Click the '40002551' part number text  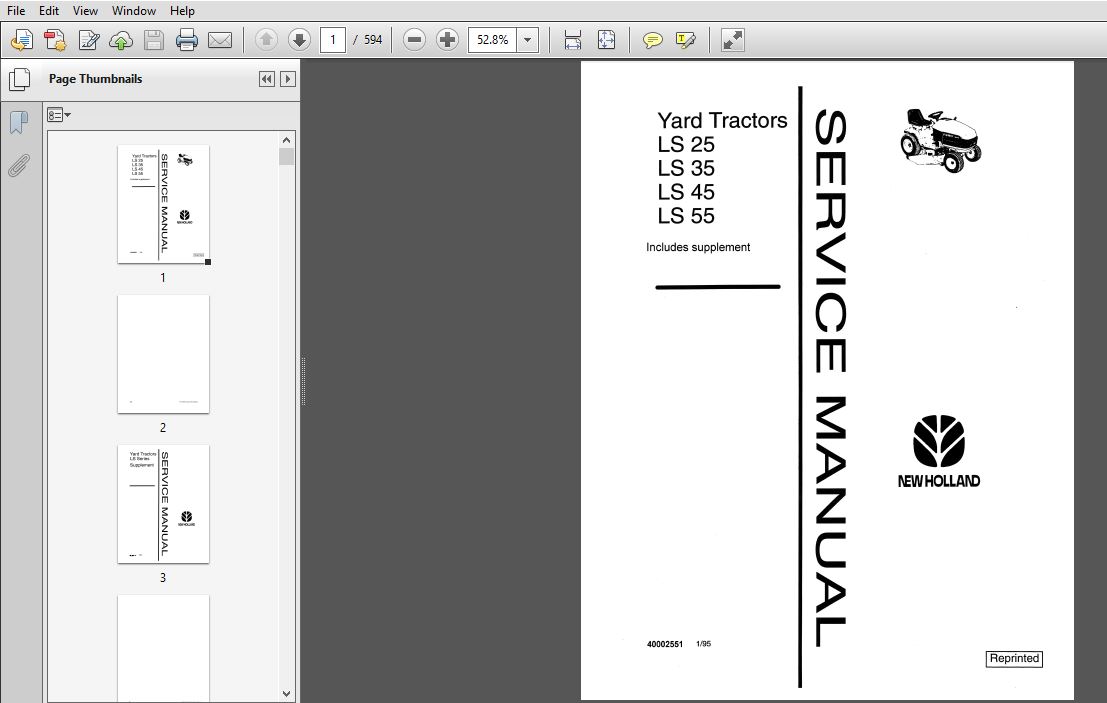[664, 644]
